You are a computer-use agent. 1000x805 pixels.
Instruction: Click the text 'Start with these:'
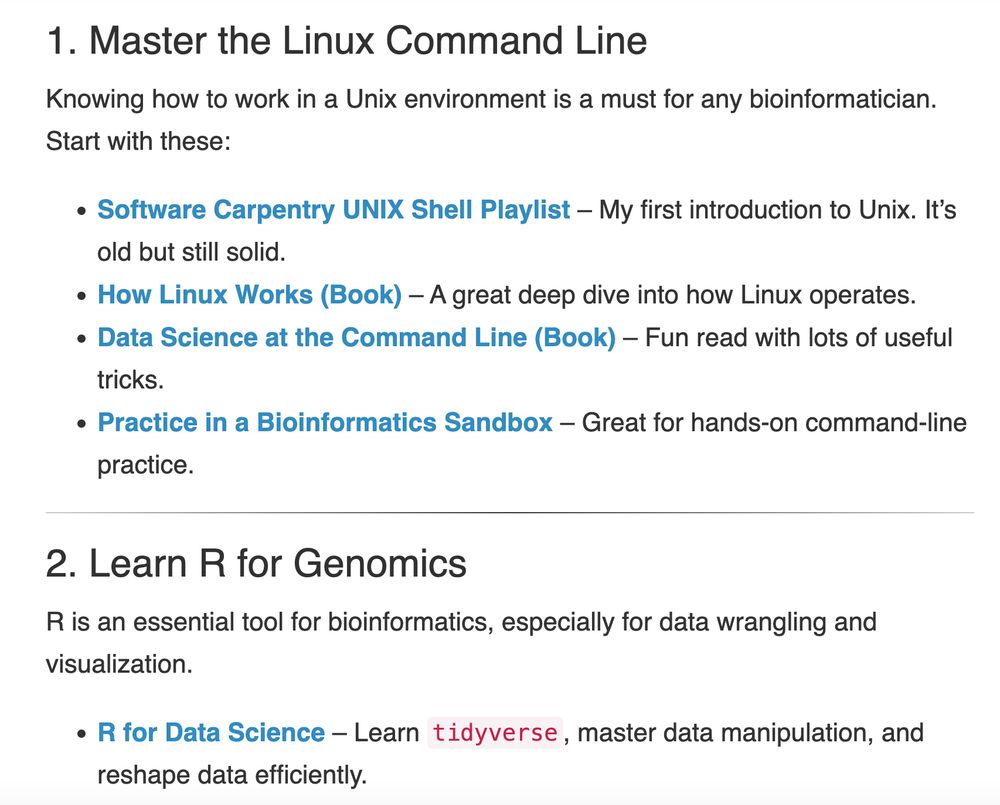tap(138, 141)
